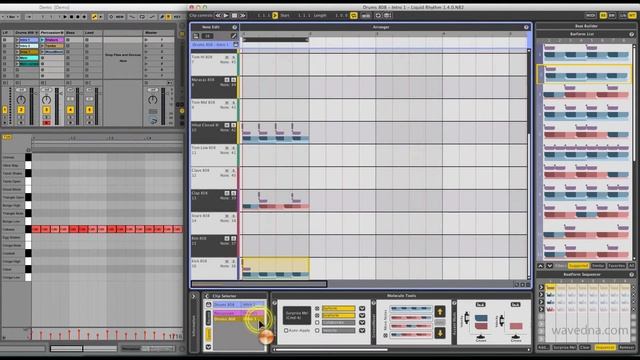Select the Tom Hi 808 track label
The image size is (640, 360).
coord(202,57)
